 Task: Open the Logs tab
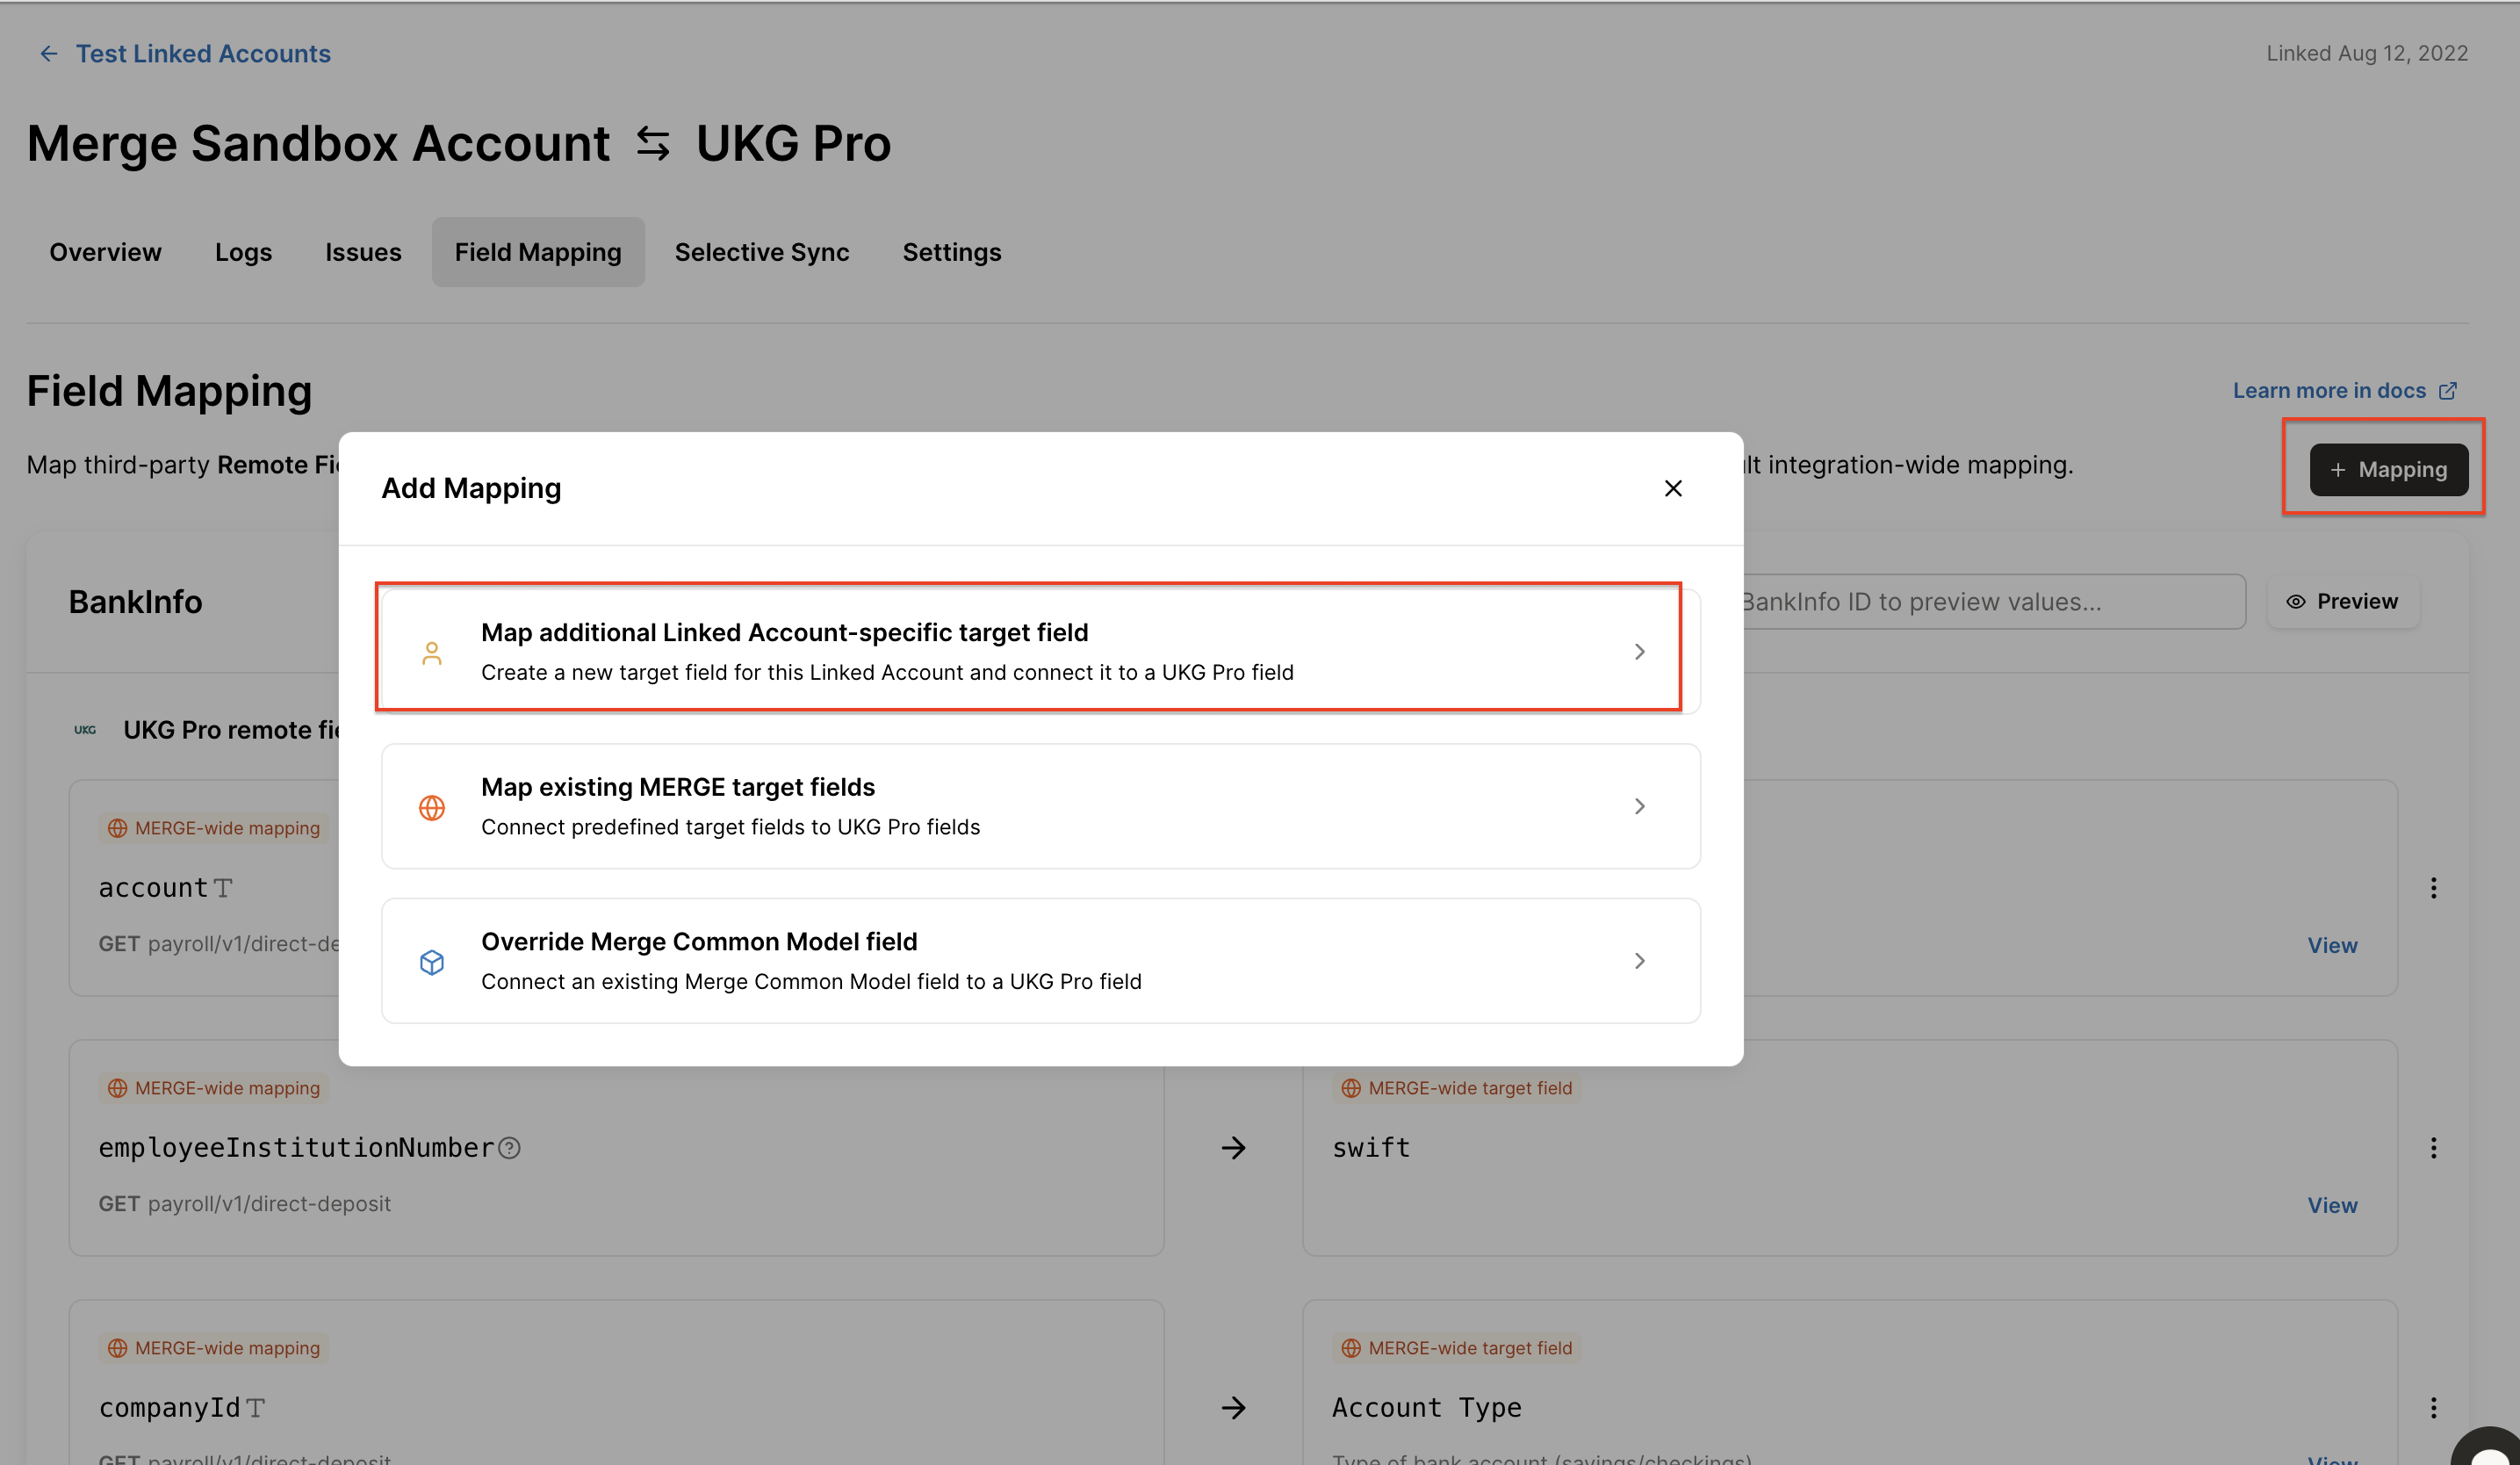pyautogui.click(x=243, y=252)
